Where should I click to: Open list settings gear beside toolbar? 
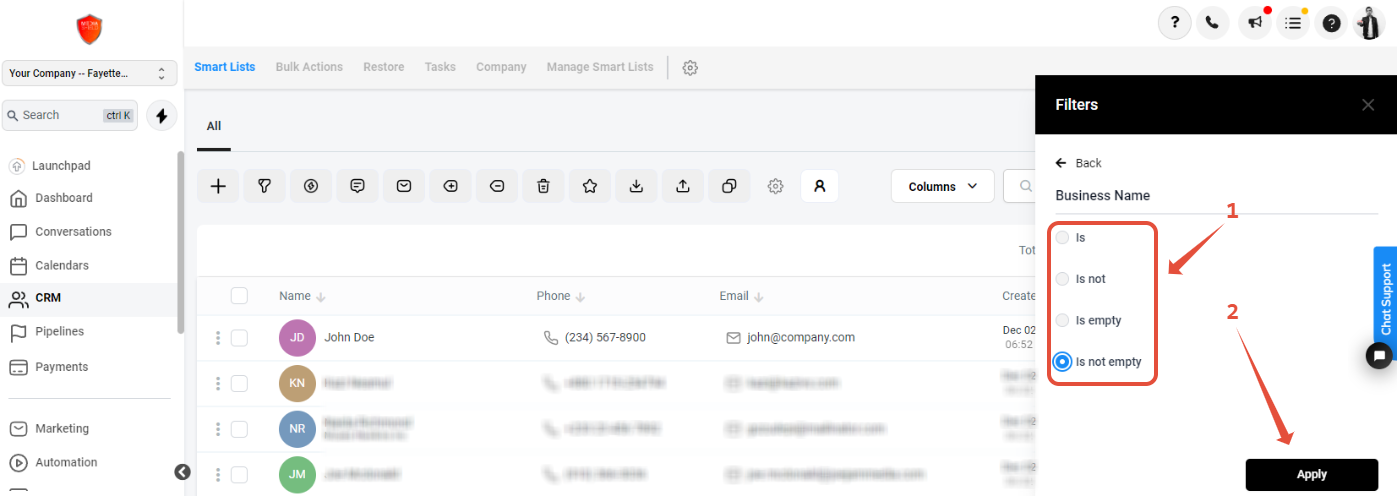[x=775, y=186]
